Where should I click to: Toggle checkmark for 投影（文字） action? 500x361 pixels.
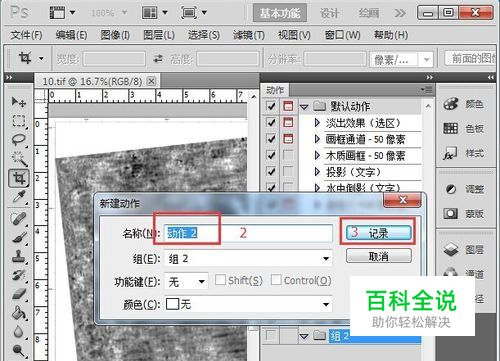271,171
